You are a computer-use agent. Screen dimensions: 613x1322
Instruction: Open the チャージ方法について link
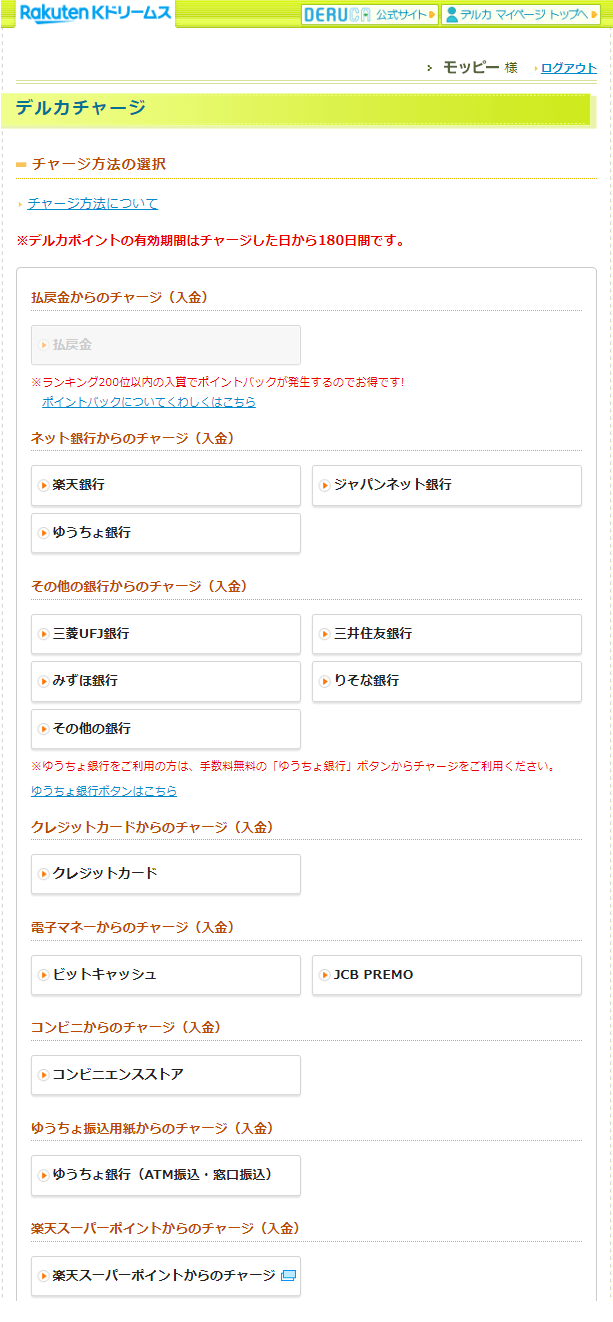tap(93, 203)
